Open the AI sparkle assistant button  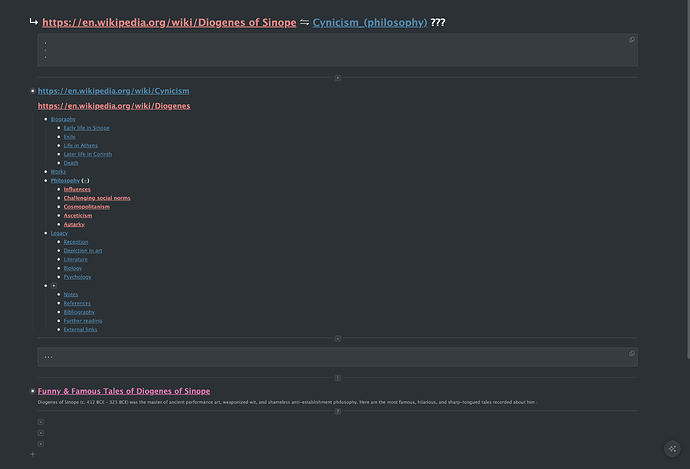point(672,449)
